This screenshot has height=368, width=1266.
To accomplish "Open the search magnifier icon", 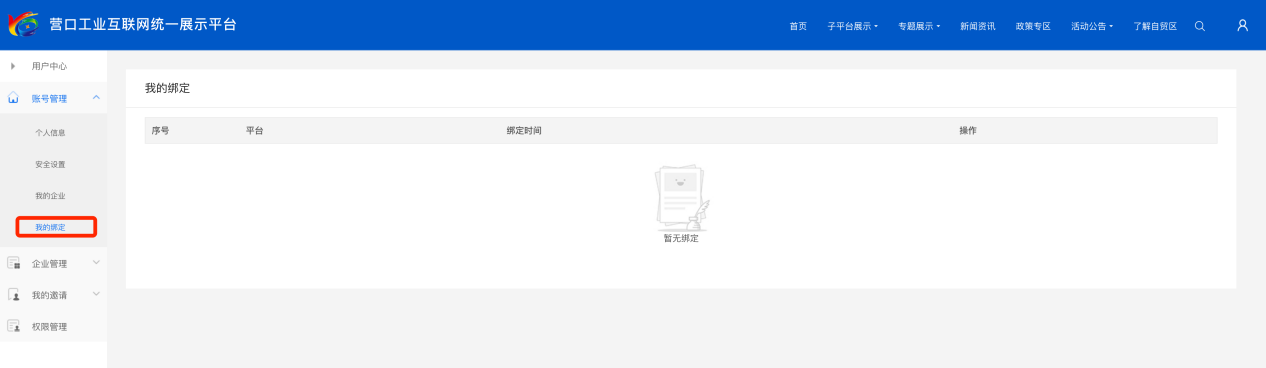I will tap(1200, 26).
